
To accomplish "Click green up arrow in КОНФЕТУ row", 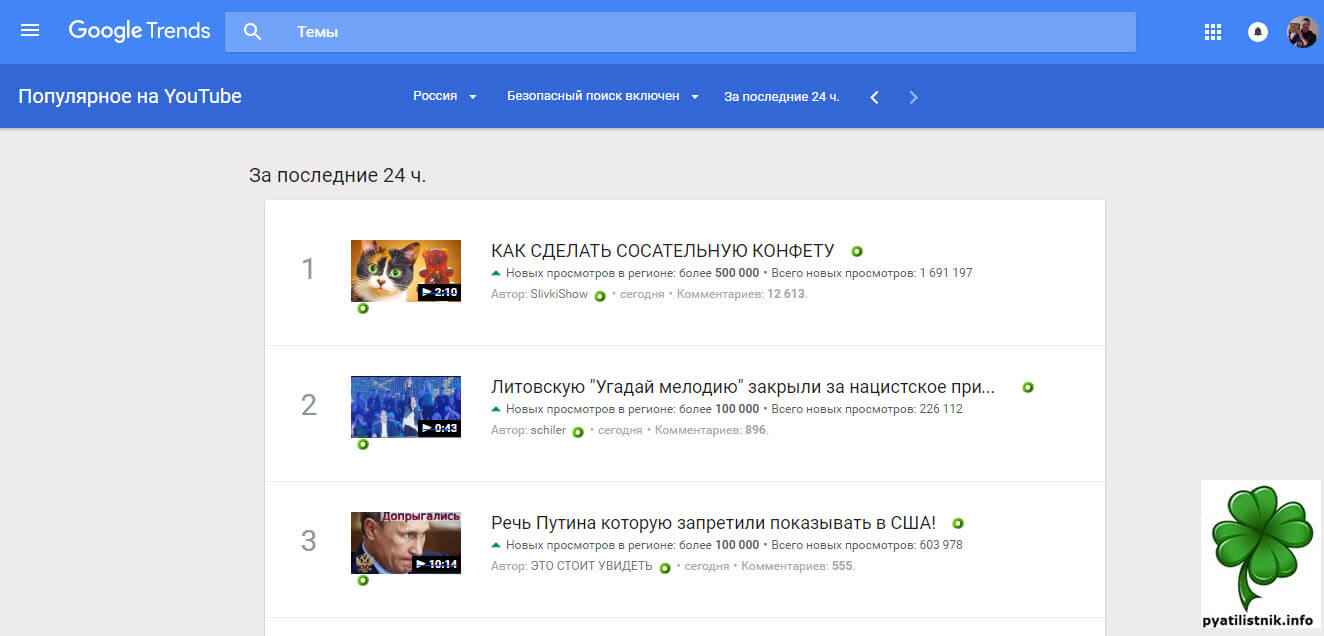I will tap(496, 273).
